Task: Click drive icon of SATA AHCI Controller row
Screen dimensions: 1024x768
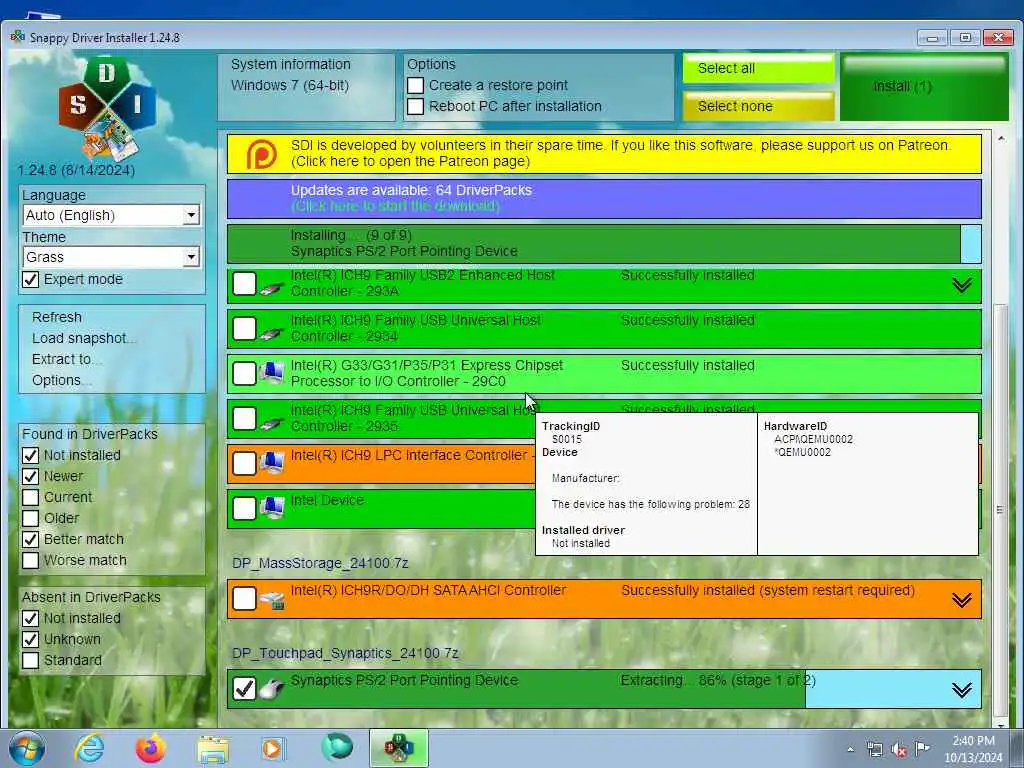Action: coord(272,600)
